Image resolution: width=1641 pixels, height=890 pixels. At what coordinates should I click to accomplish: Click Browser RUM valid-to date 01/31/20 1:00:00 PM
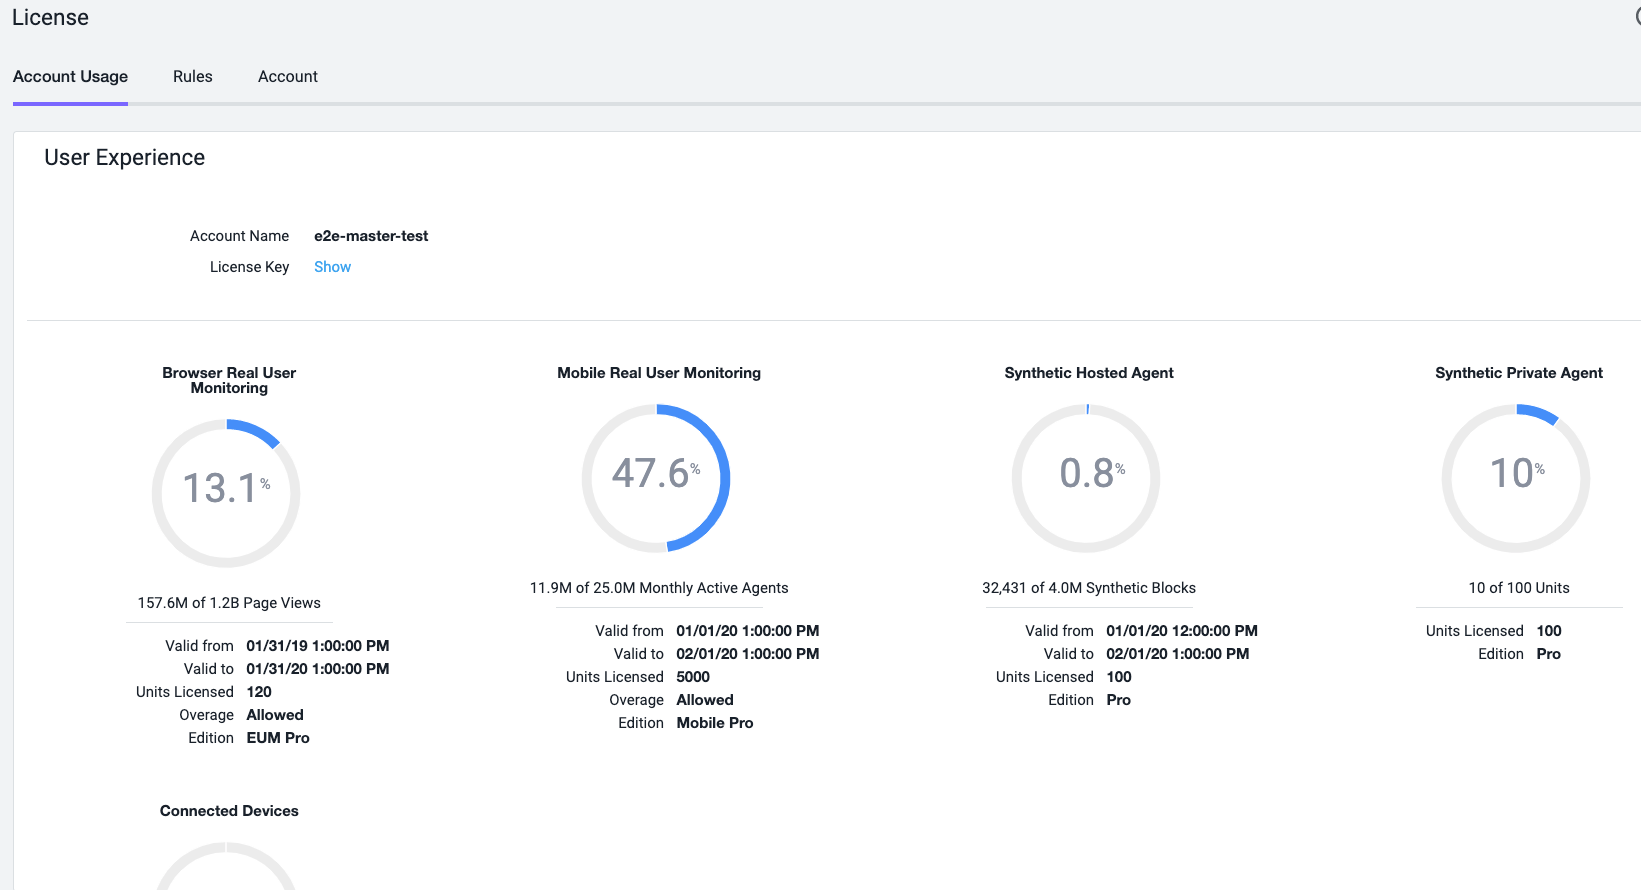click(318, 669)
